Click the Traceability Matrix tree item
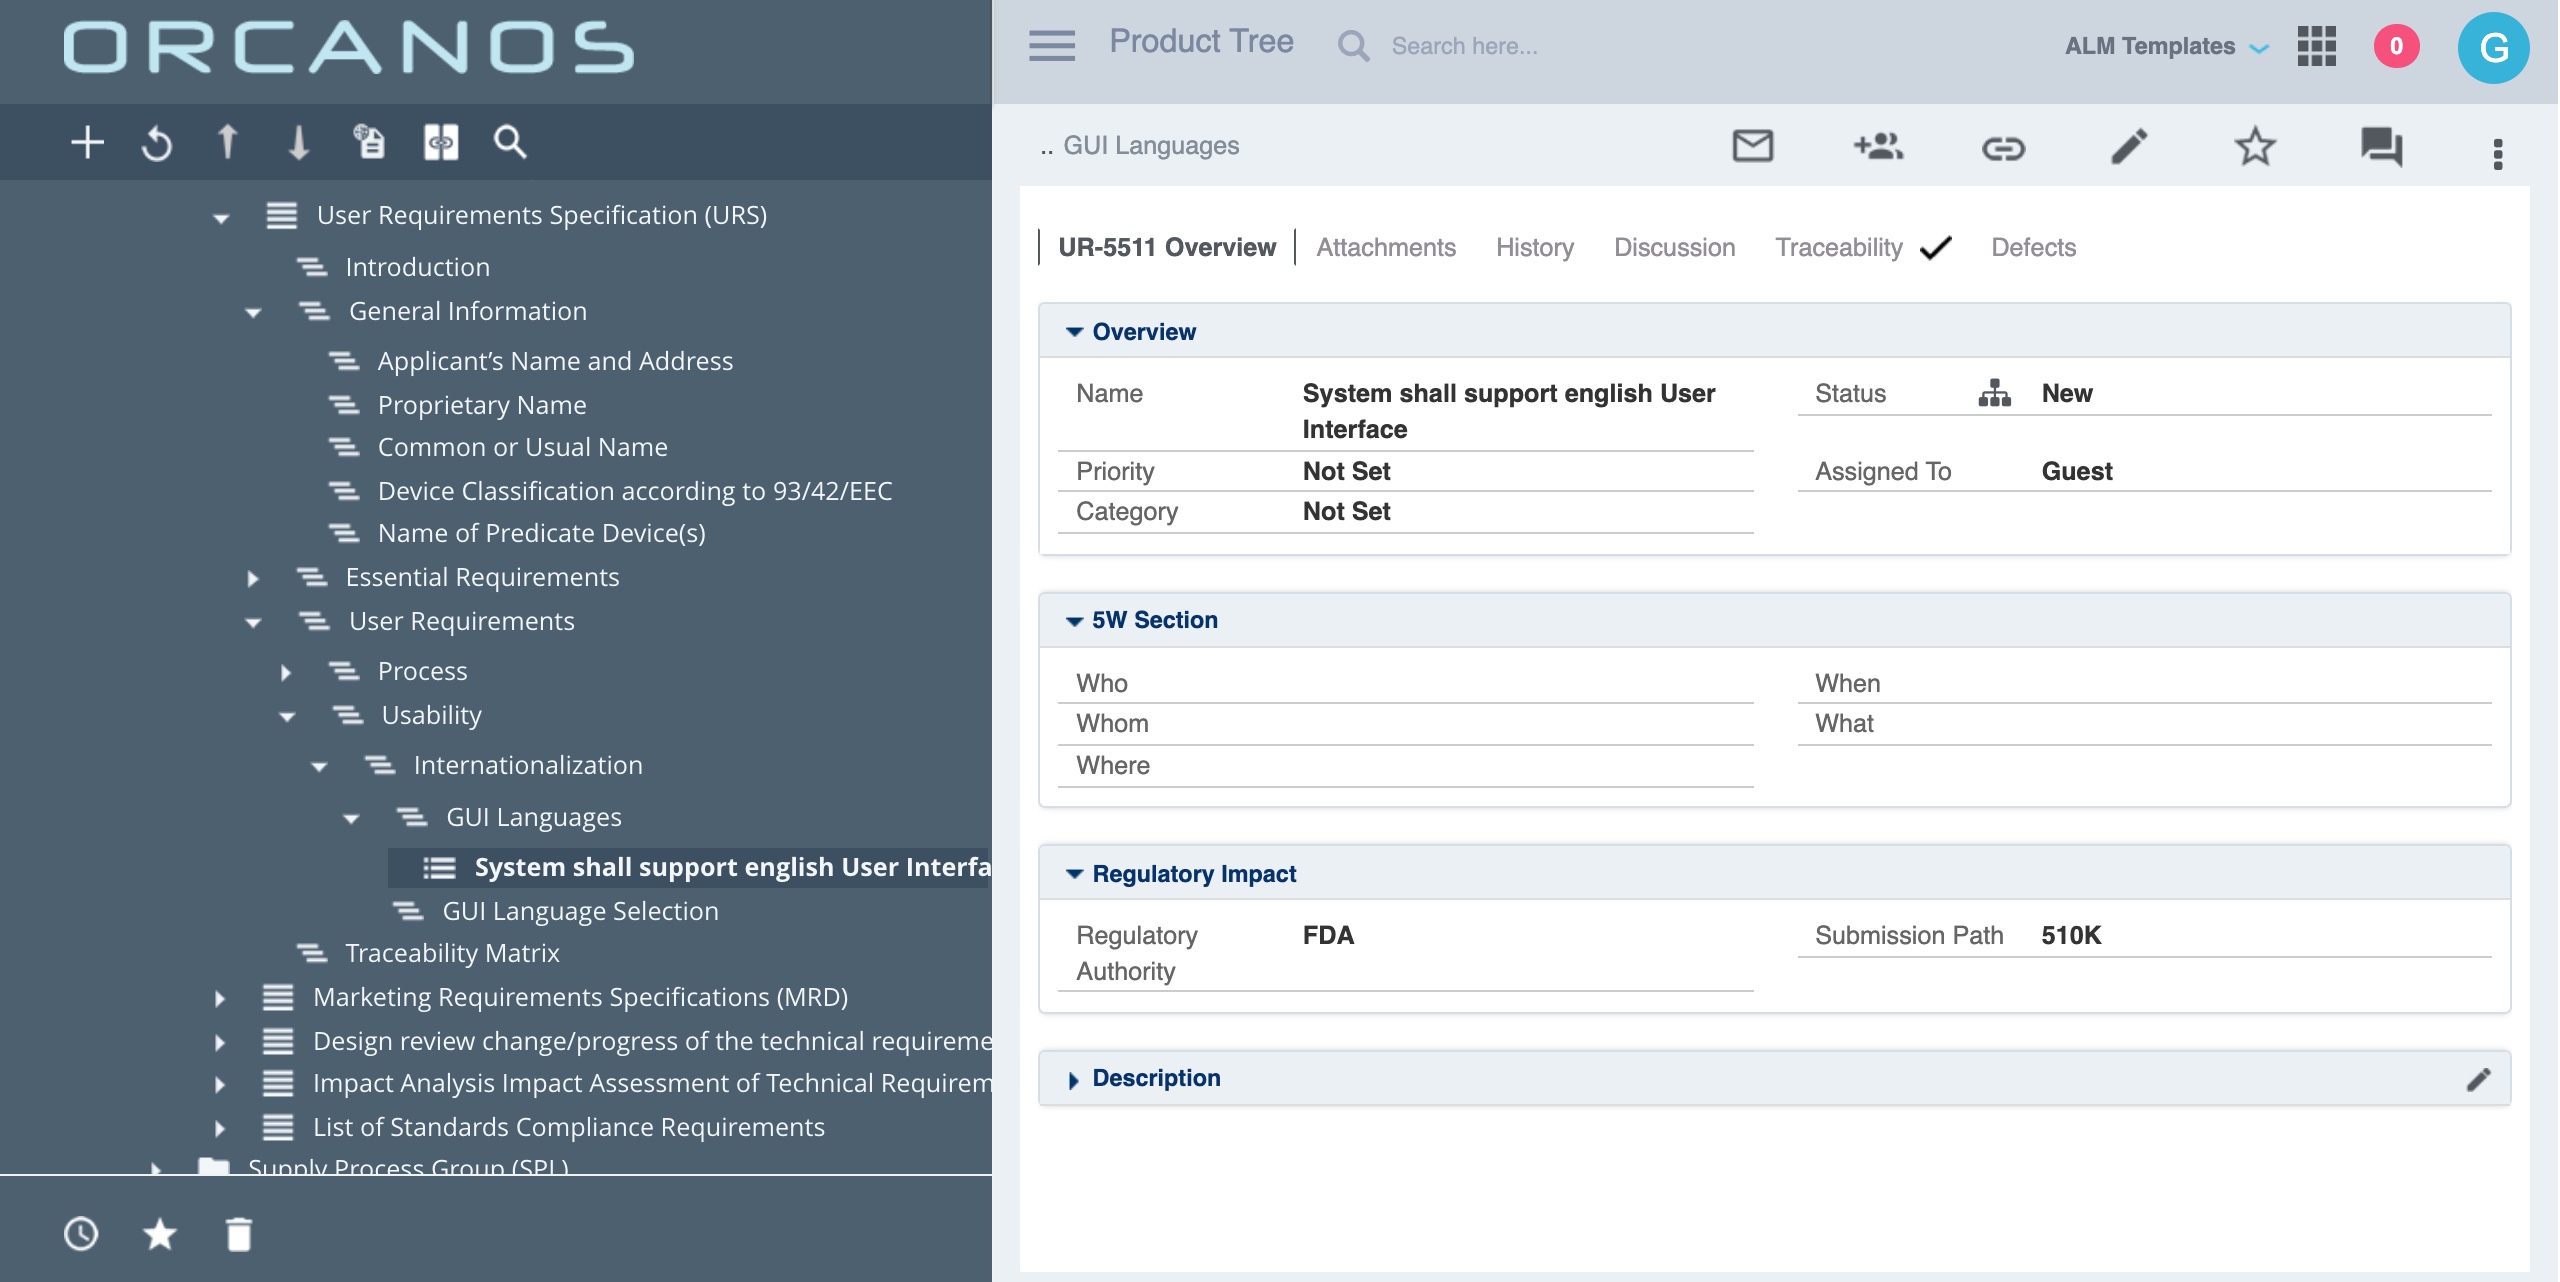 452,953
